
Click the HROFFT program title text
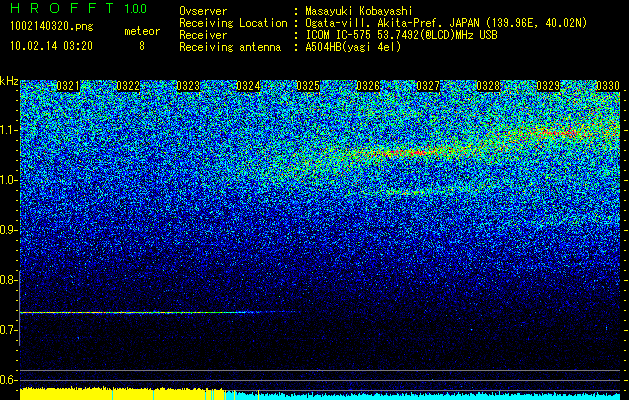pos(62,8)
